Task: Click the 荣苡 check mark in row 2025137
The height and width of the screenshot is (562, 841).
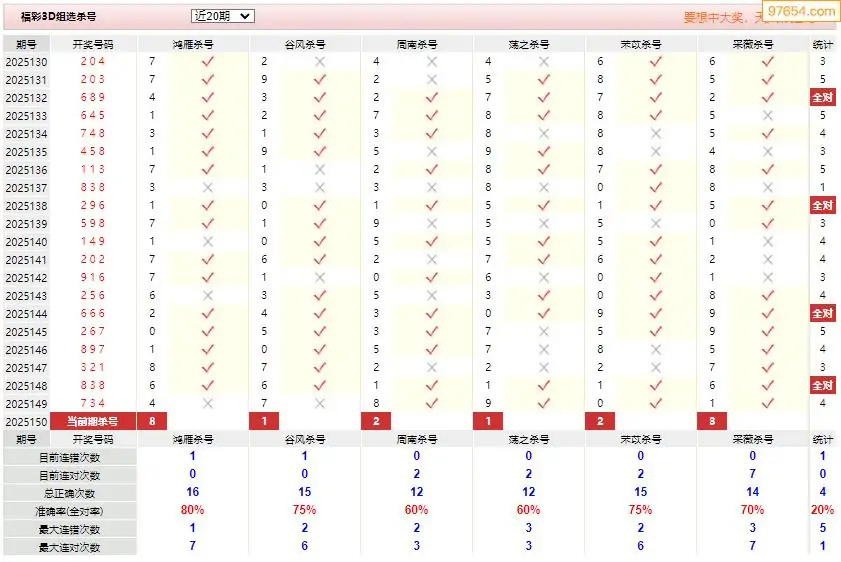Action: pyautogui.click(x=655, y=187)
